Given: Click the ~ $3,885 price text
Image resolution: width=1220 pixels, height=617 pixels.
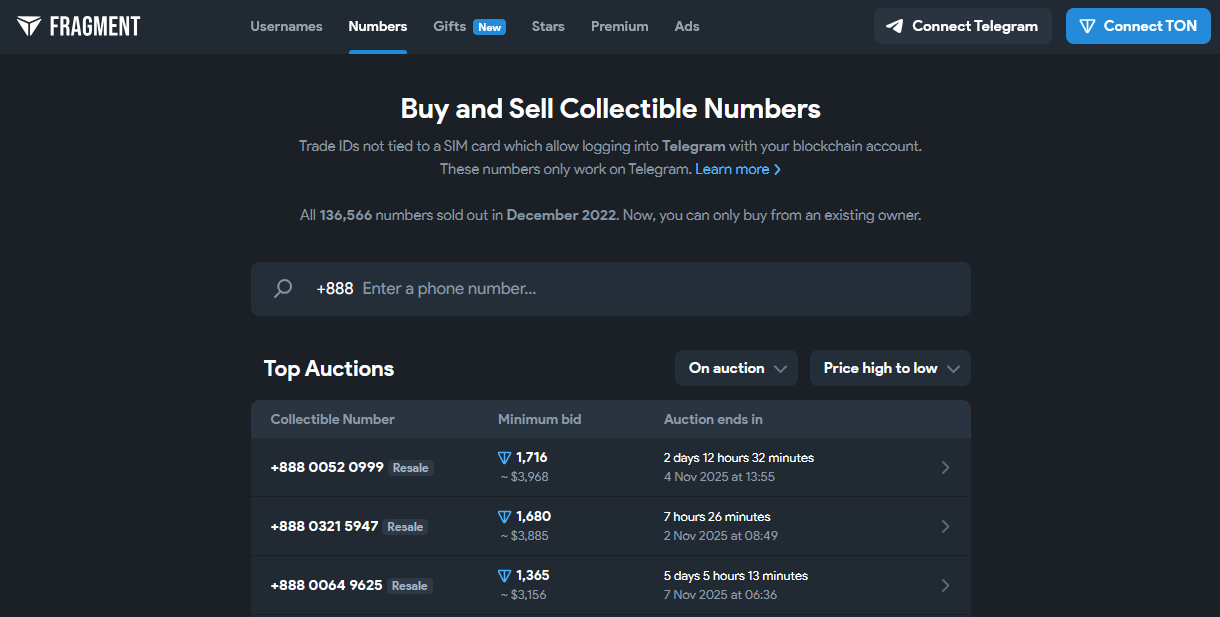Looking at the screenshot, I should pos(524,536).
